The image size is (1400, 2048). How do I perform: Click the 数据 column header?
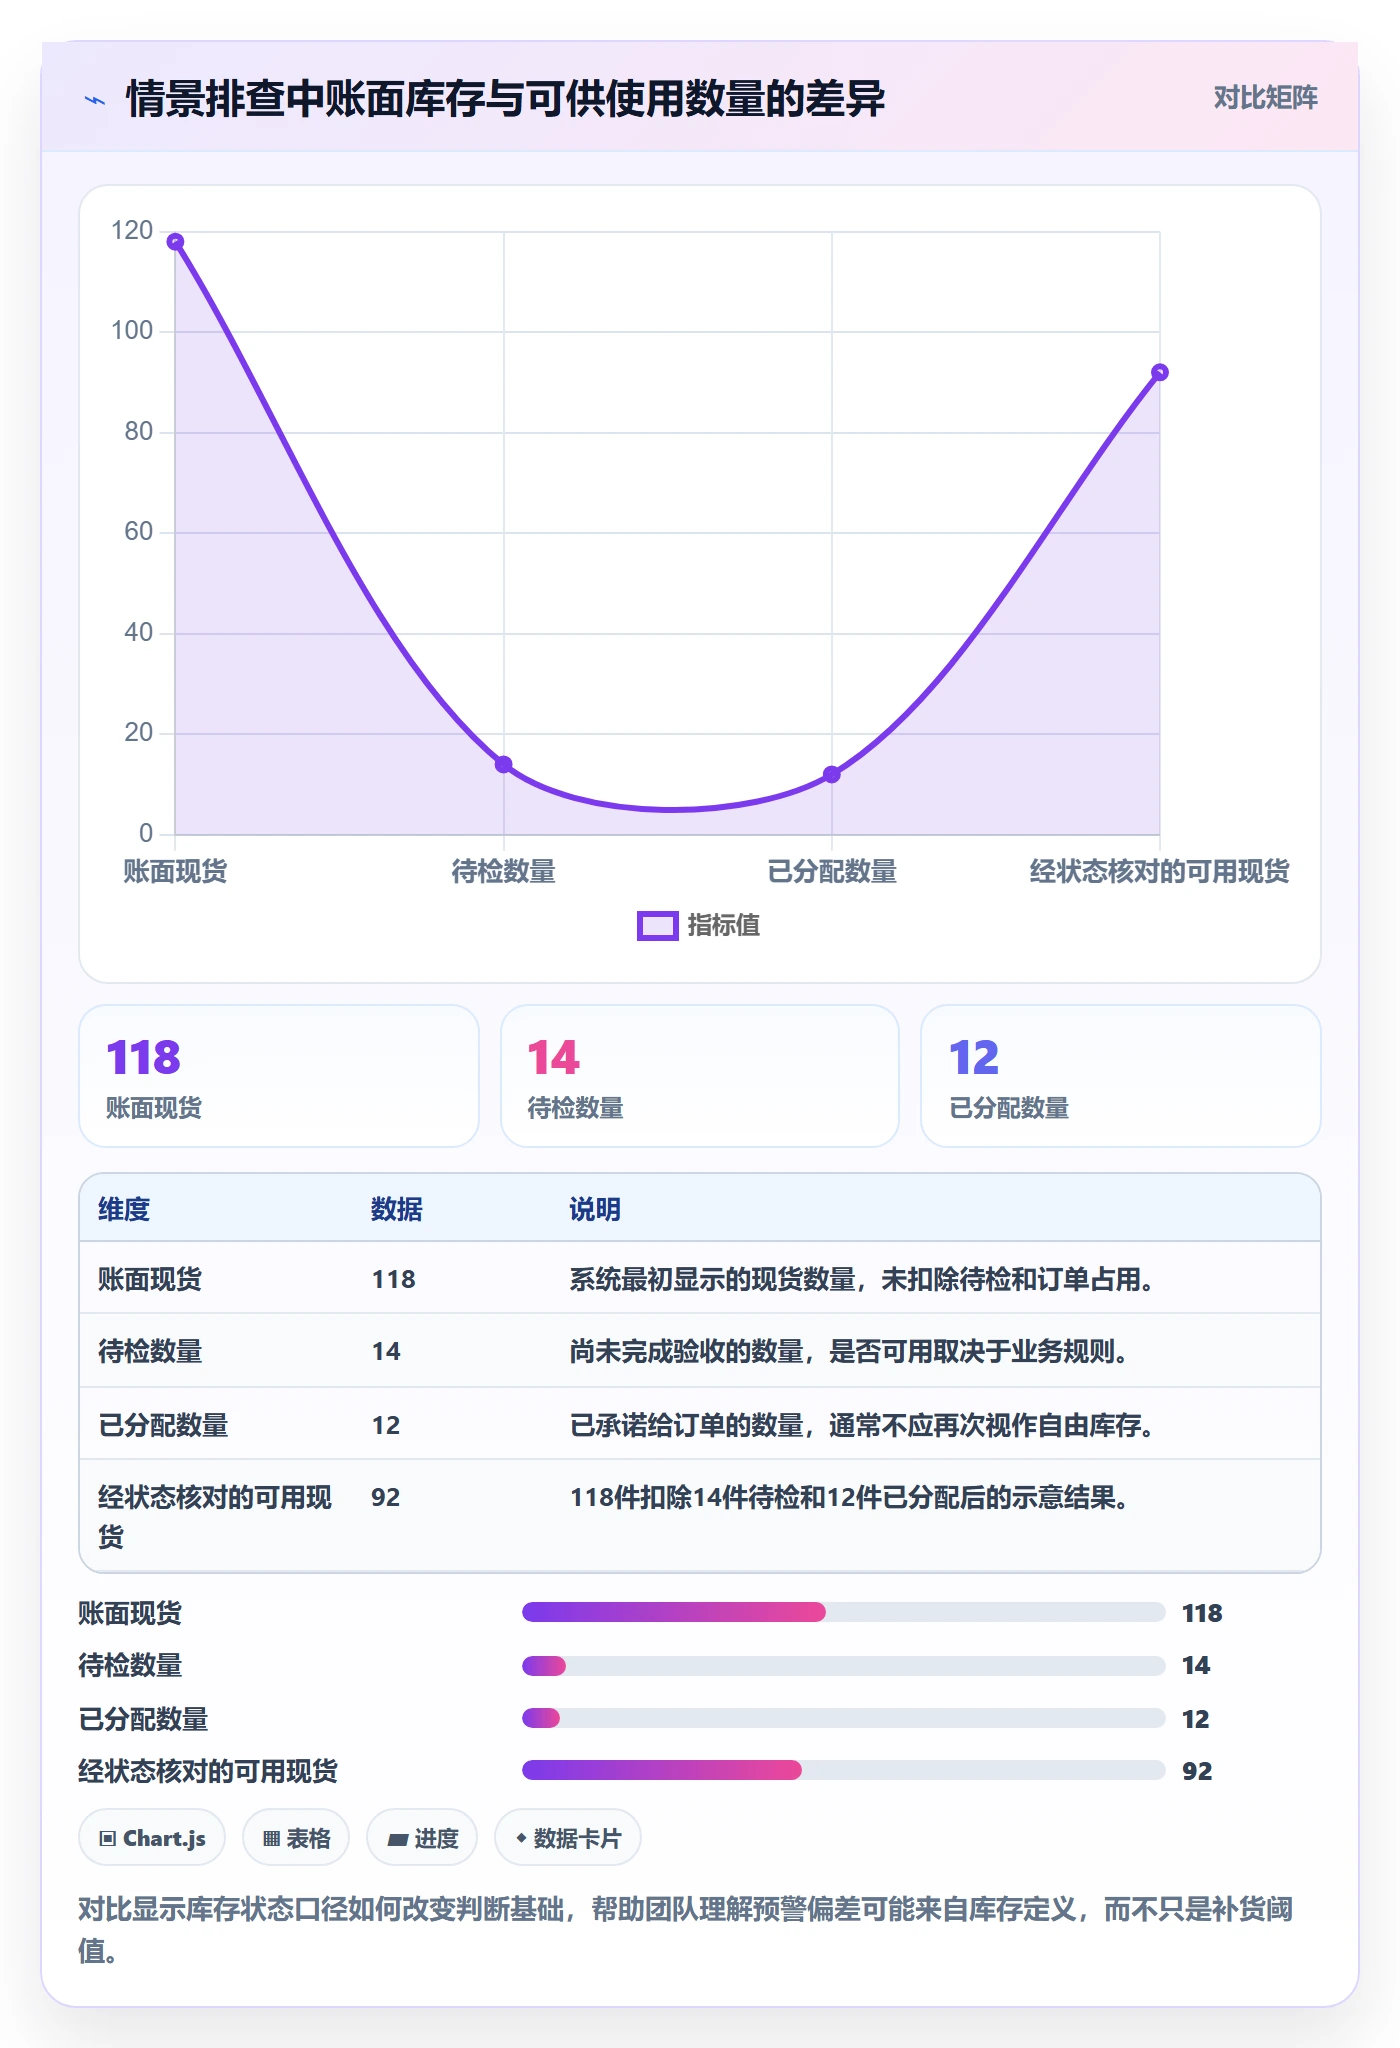[x=397, y=1209]
